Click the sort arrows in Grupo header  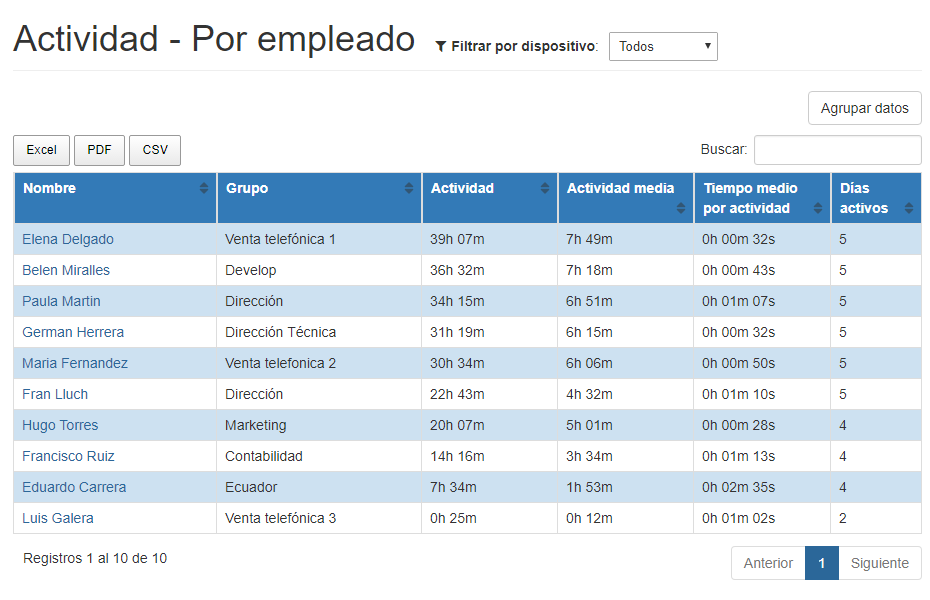tap(408, 188)
